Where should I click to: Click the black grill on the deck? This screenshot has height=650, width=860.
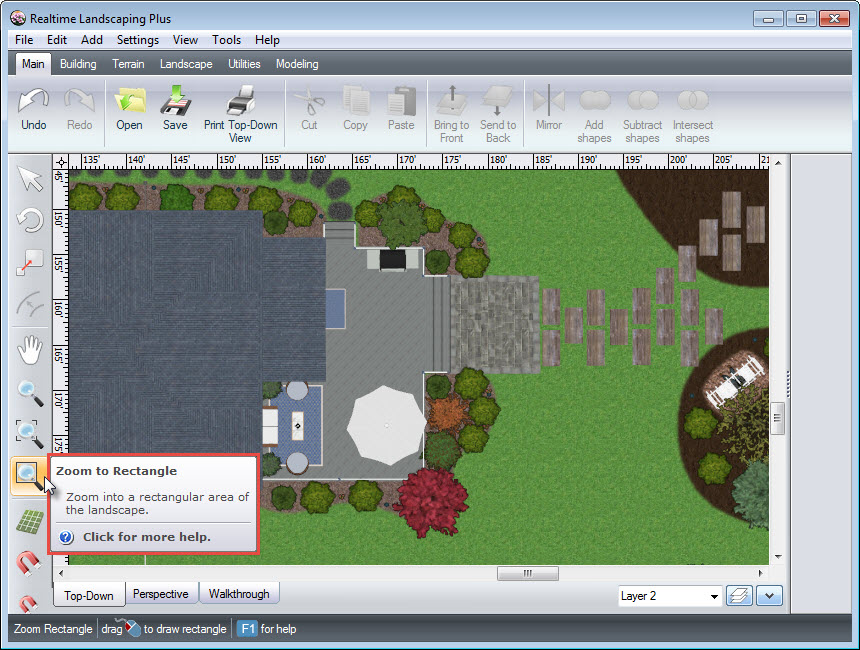[393, 260]
